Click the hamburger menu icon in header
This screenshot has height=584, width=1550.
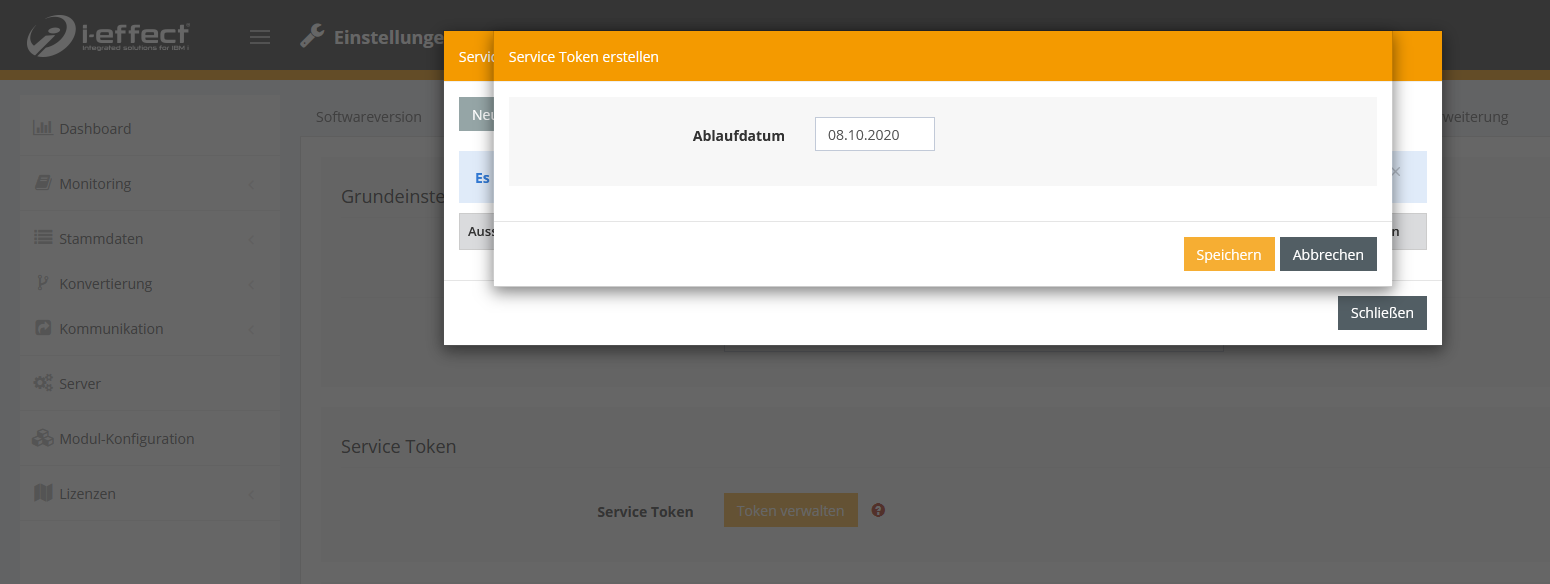tap(260, 37)
